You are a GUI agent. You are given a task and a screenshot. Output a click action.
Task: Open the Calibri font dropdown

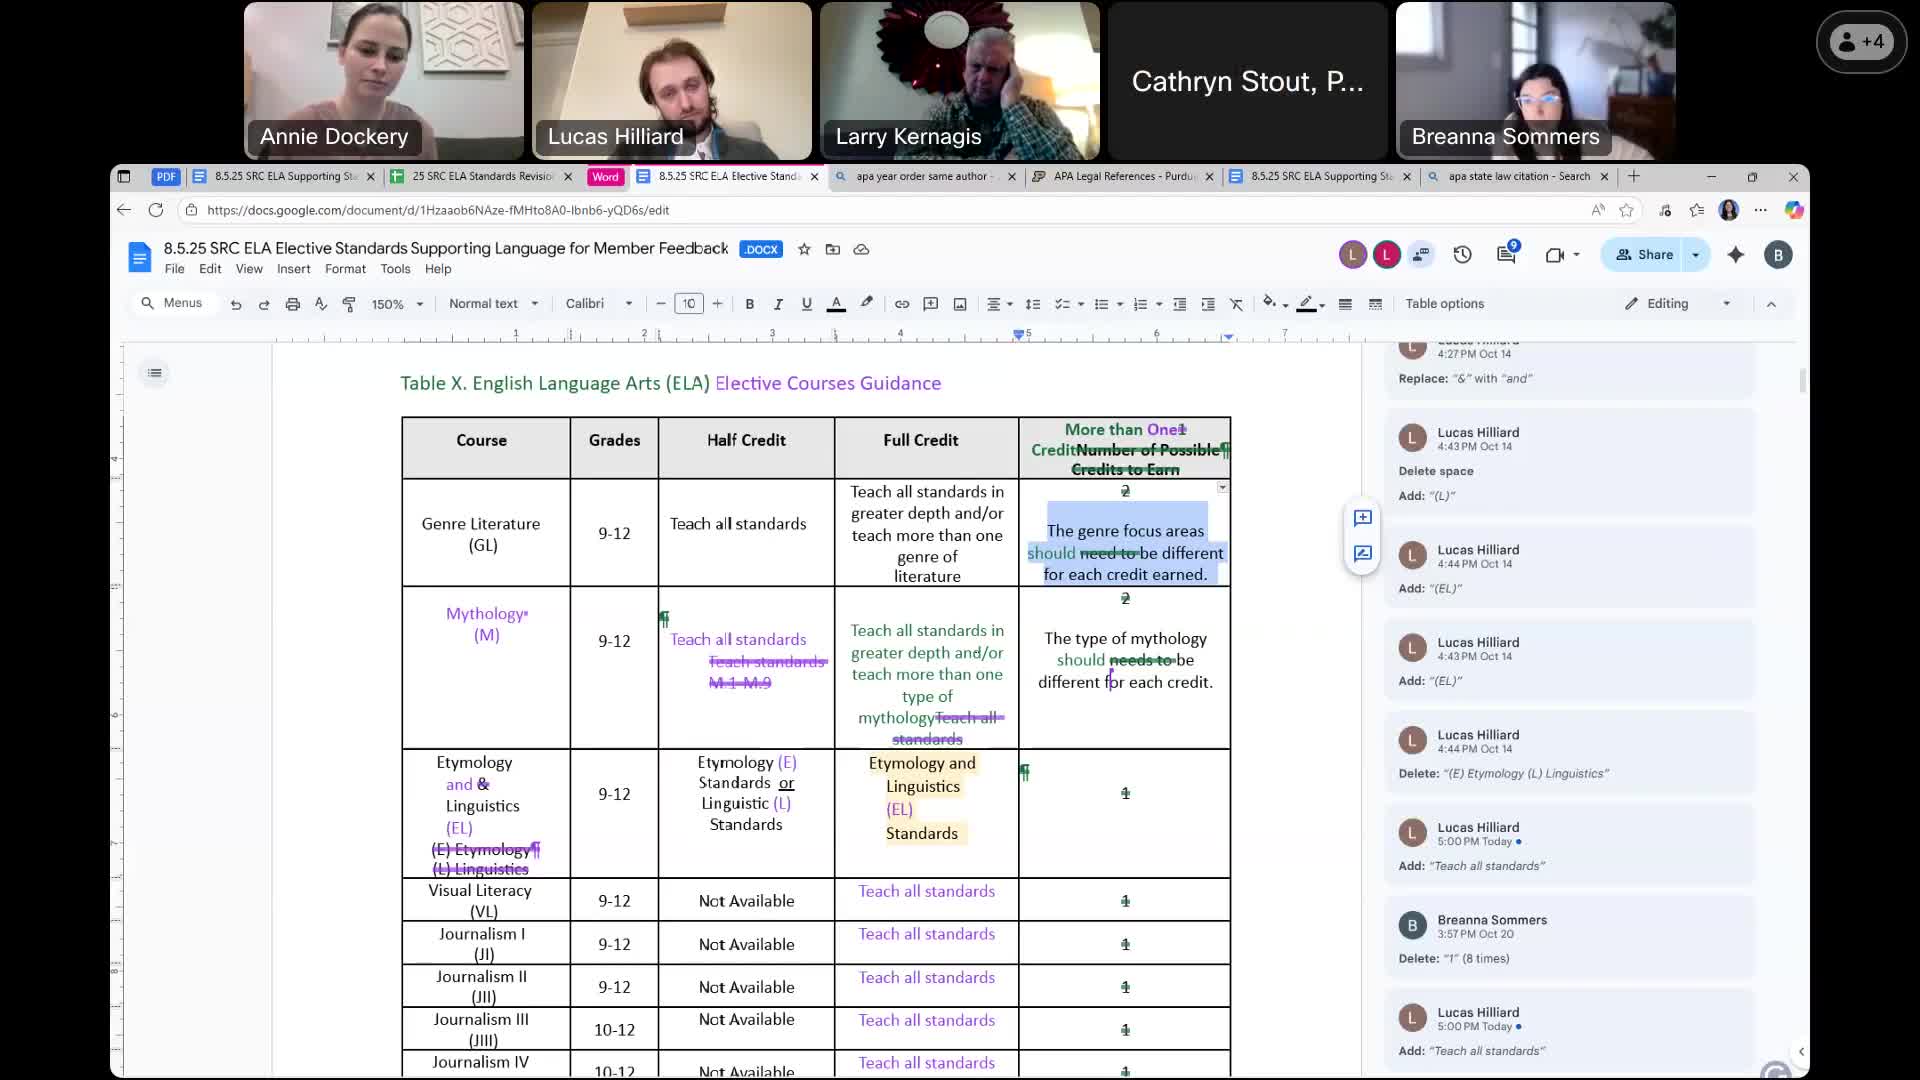tap(597, 304)
